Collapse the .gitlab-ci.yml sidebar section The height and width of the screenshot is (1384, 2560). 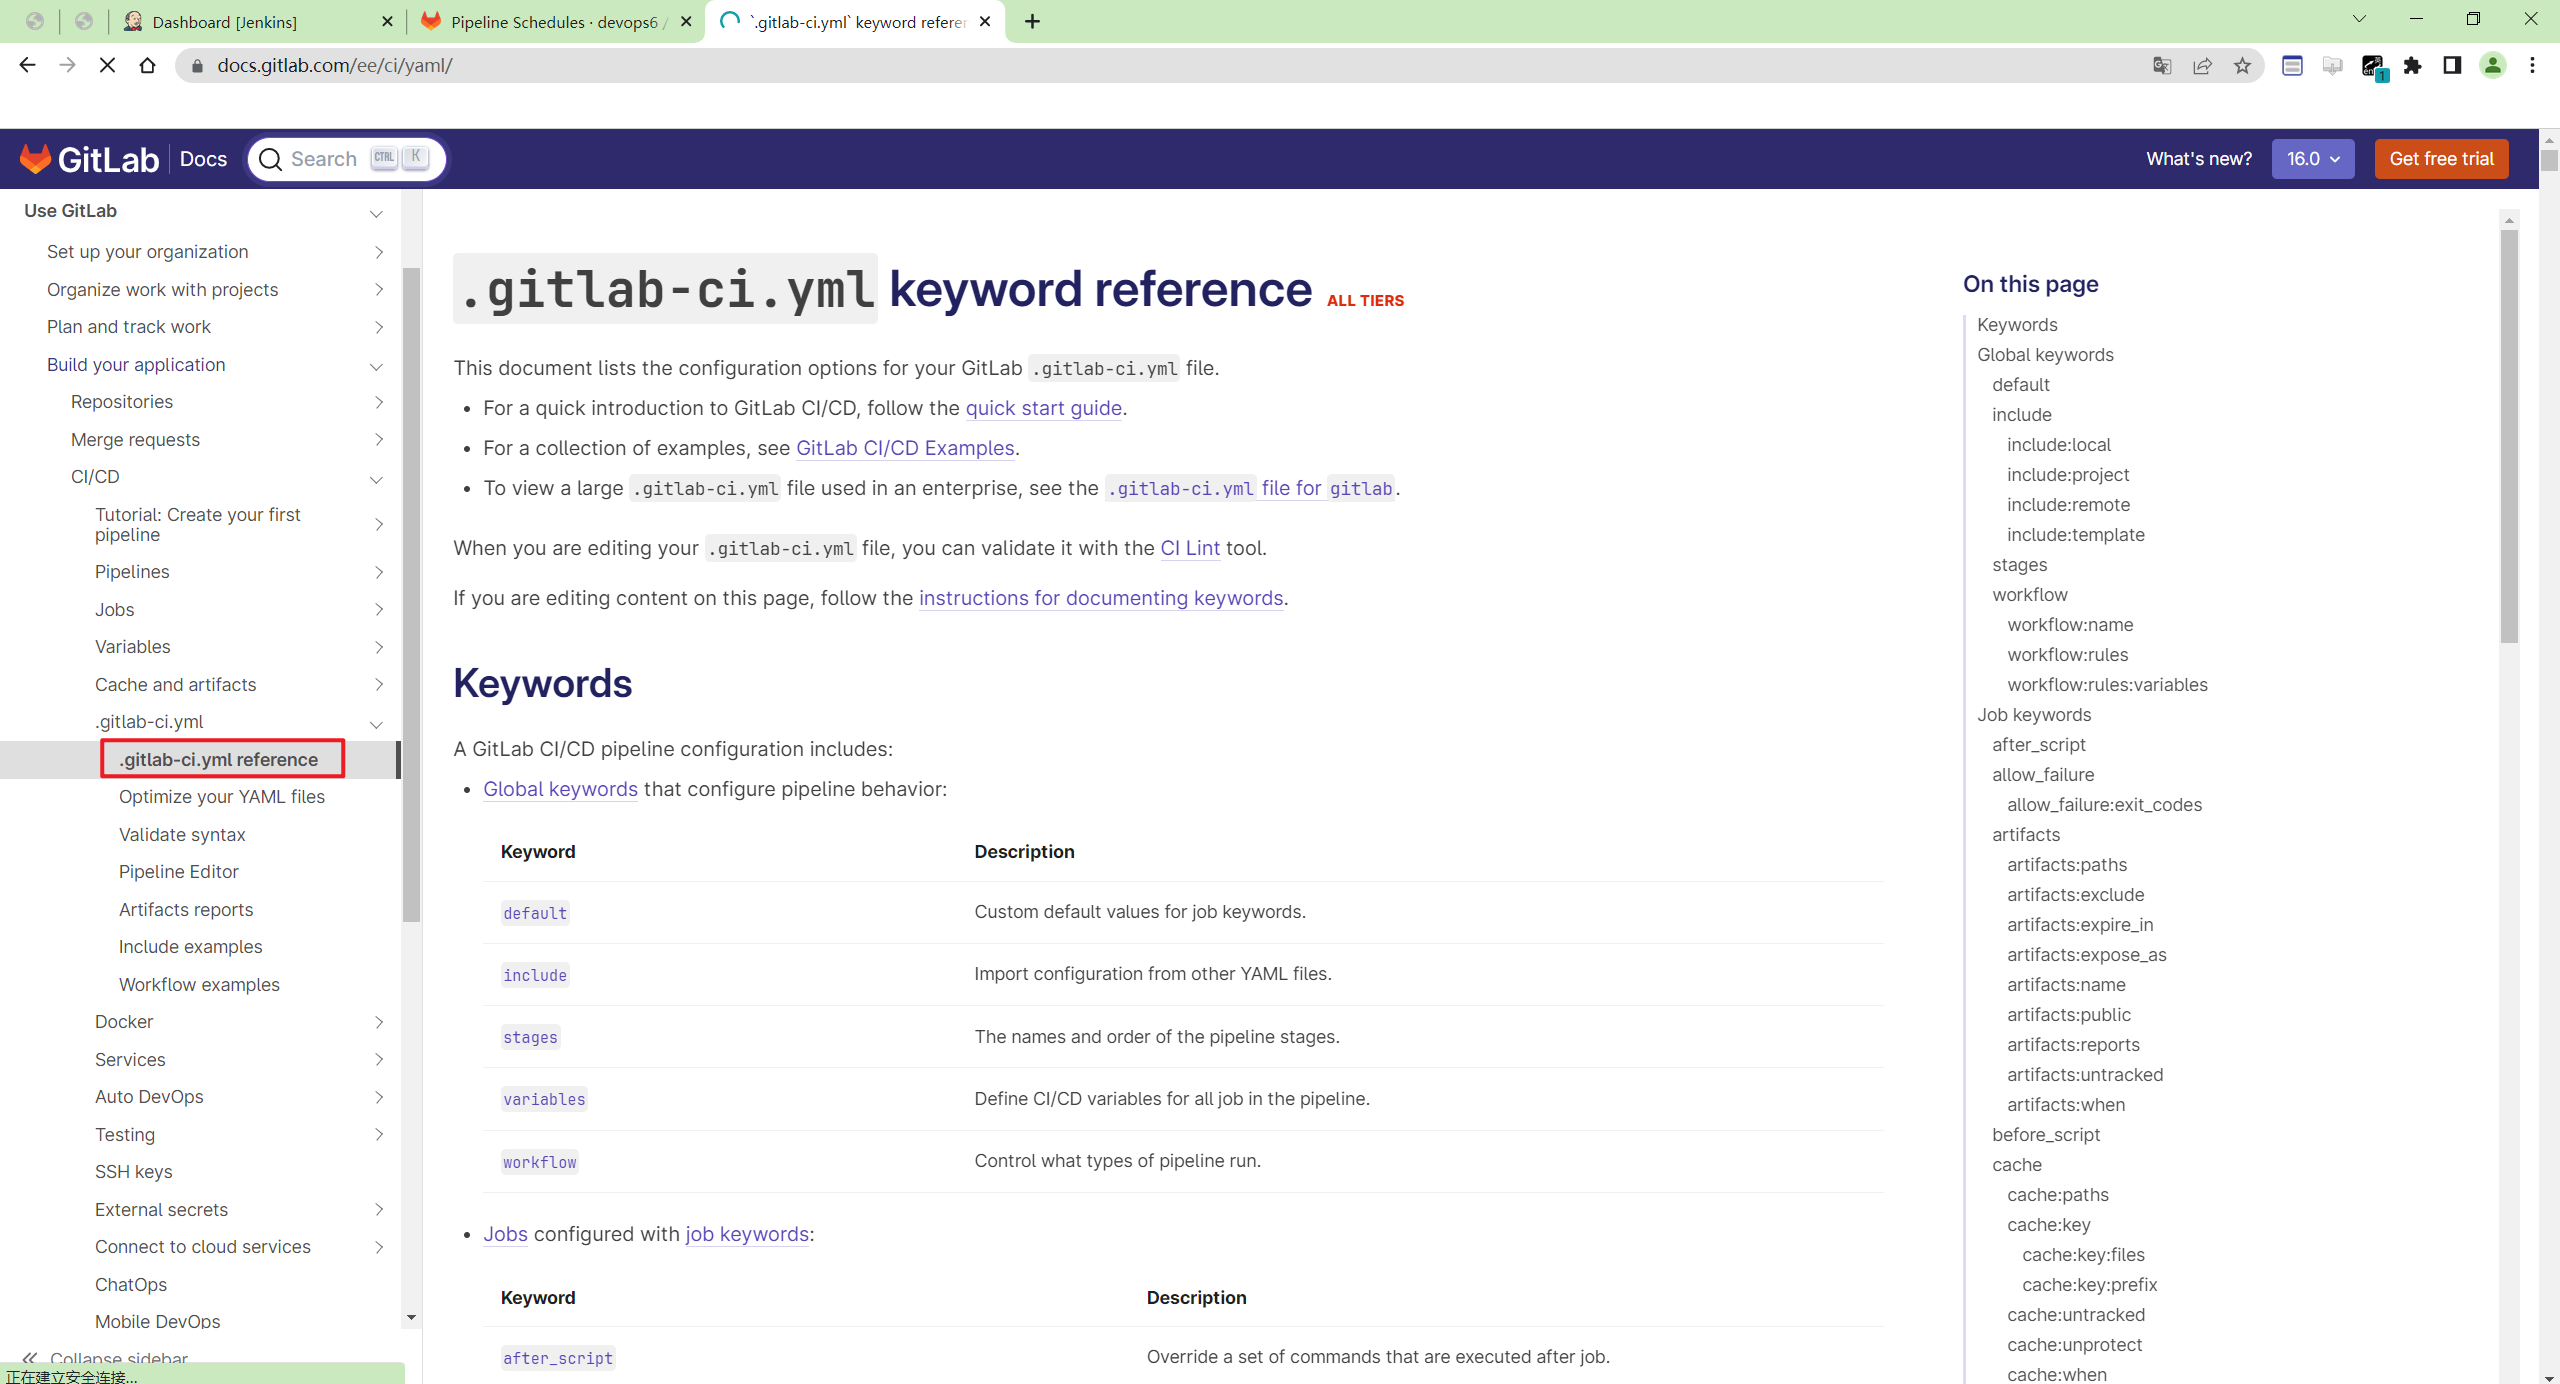(x=376, y=723)
